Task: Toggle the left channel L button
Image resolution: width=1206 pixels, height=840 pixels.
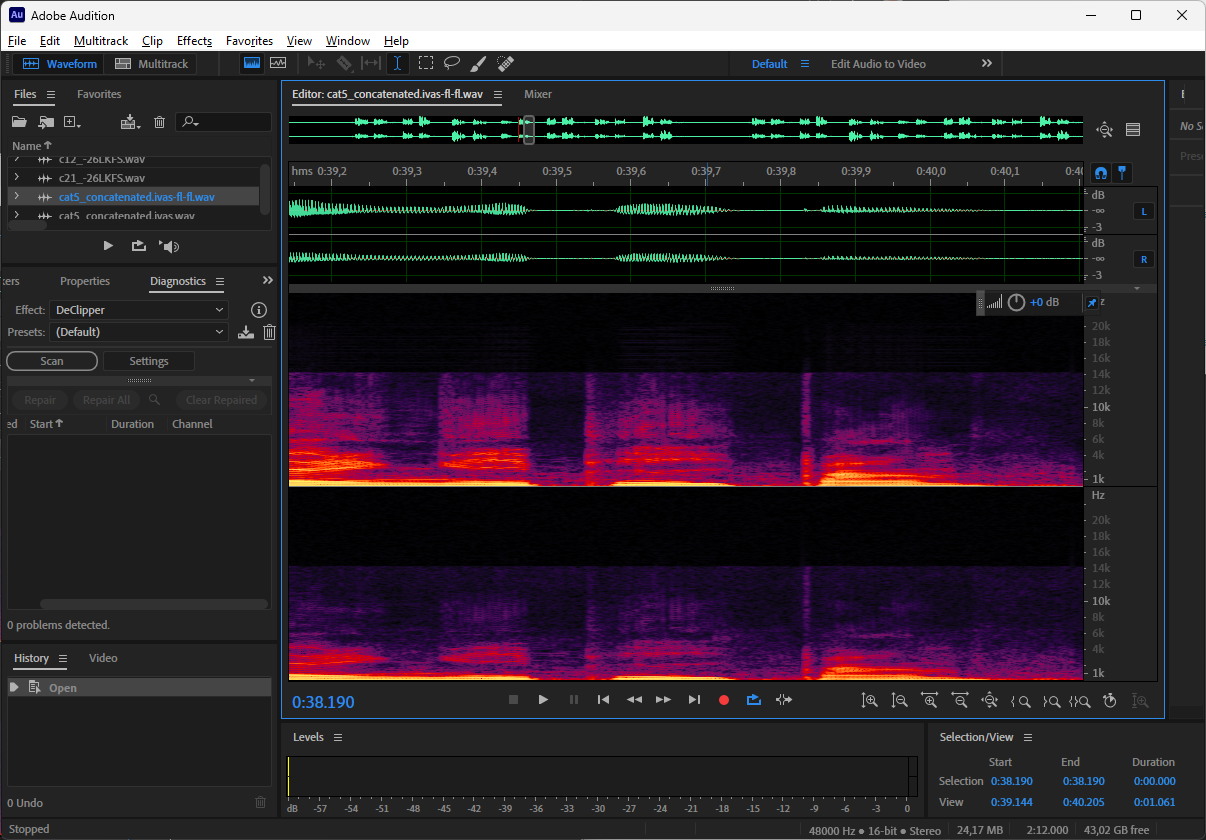Action: (1142, 211)
